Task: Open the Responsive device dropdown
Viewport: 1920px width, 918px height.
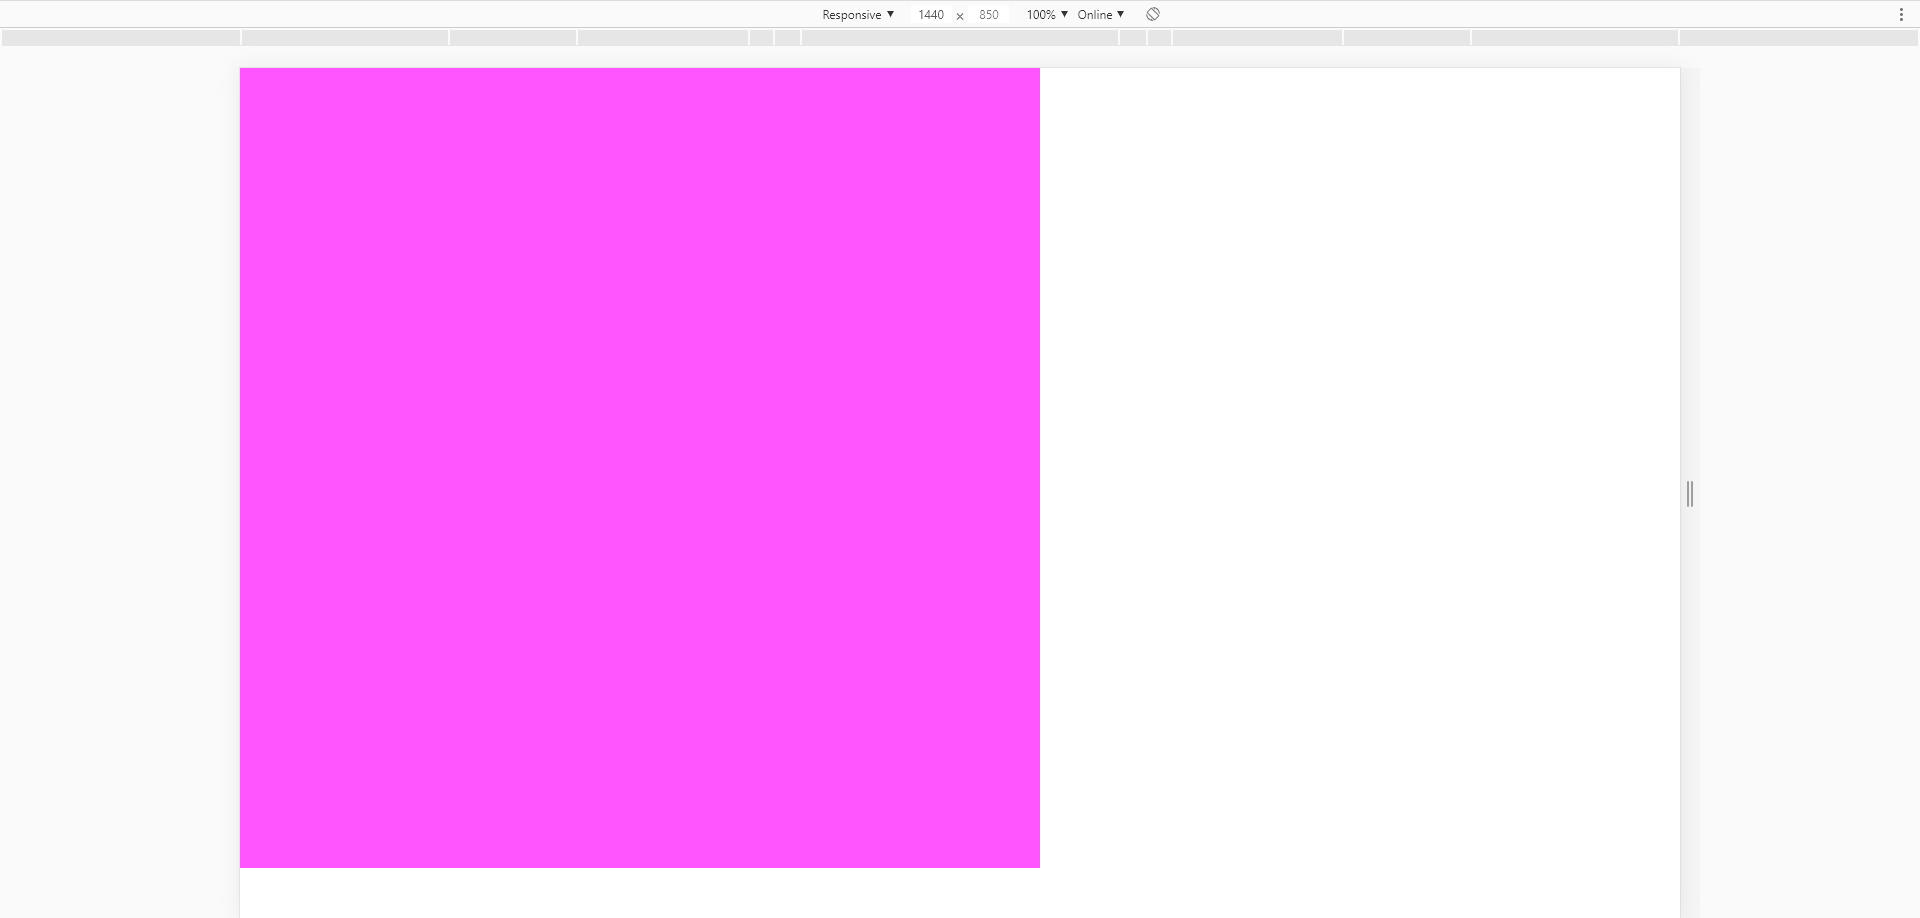Action: (857, 14)
